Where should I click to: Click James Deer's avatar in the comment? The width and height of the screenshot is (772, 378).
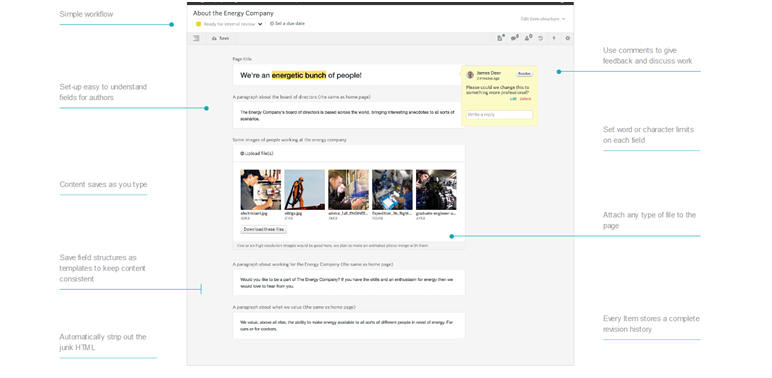coord(470,75)
